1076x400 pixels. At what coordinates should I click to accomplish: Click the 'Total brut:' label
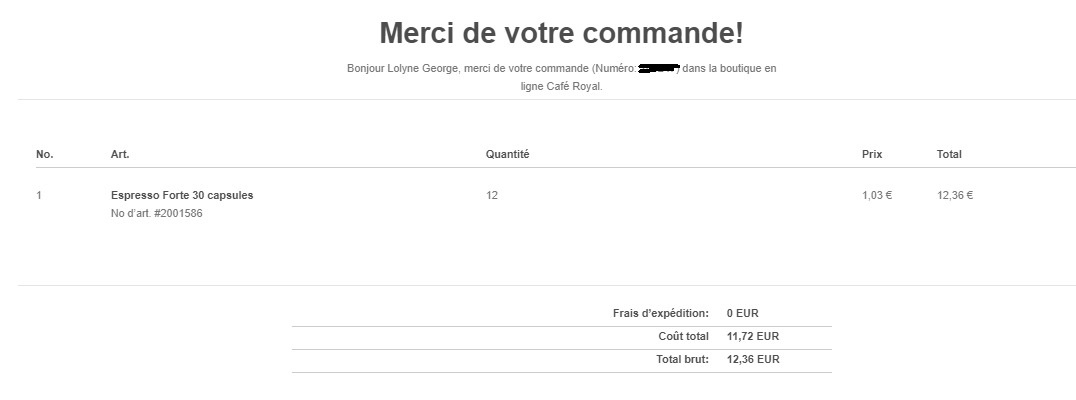point(682,359)
